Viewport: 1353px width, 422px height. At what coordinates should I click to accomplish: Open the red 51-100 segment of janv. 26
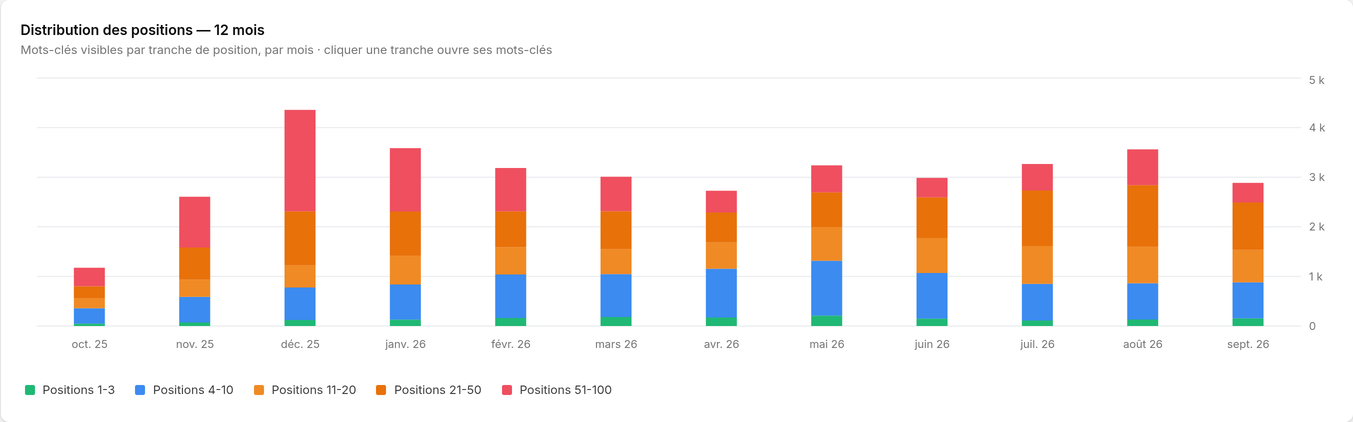pyautogui.click(x=405, y=180)
